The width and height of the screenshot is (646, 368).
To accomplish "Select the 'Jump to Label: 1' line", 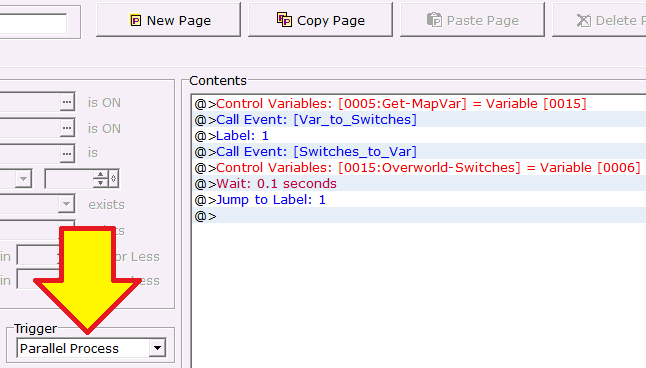I will tap(419, 200).
